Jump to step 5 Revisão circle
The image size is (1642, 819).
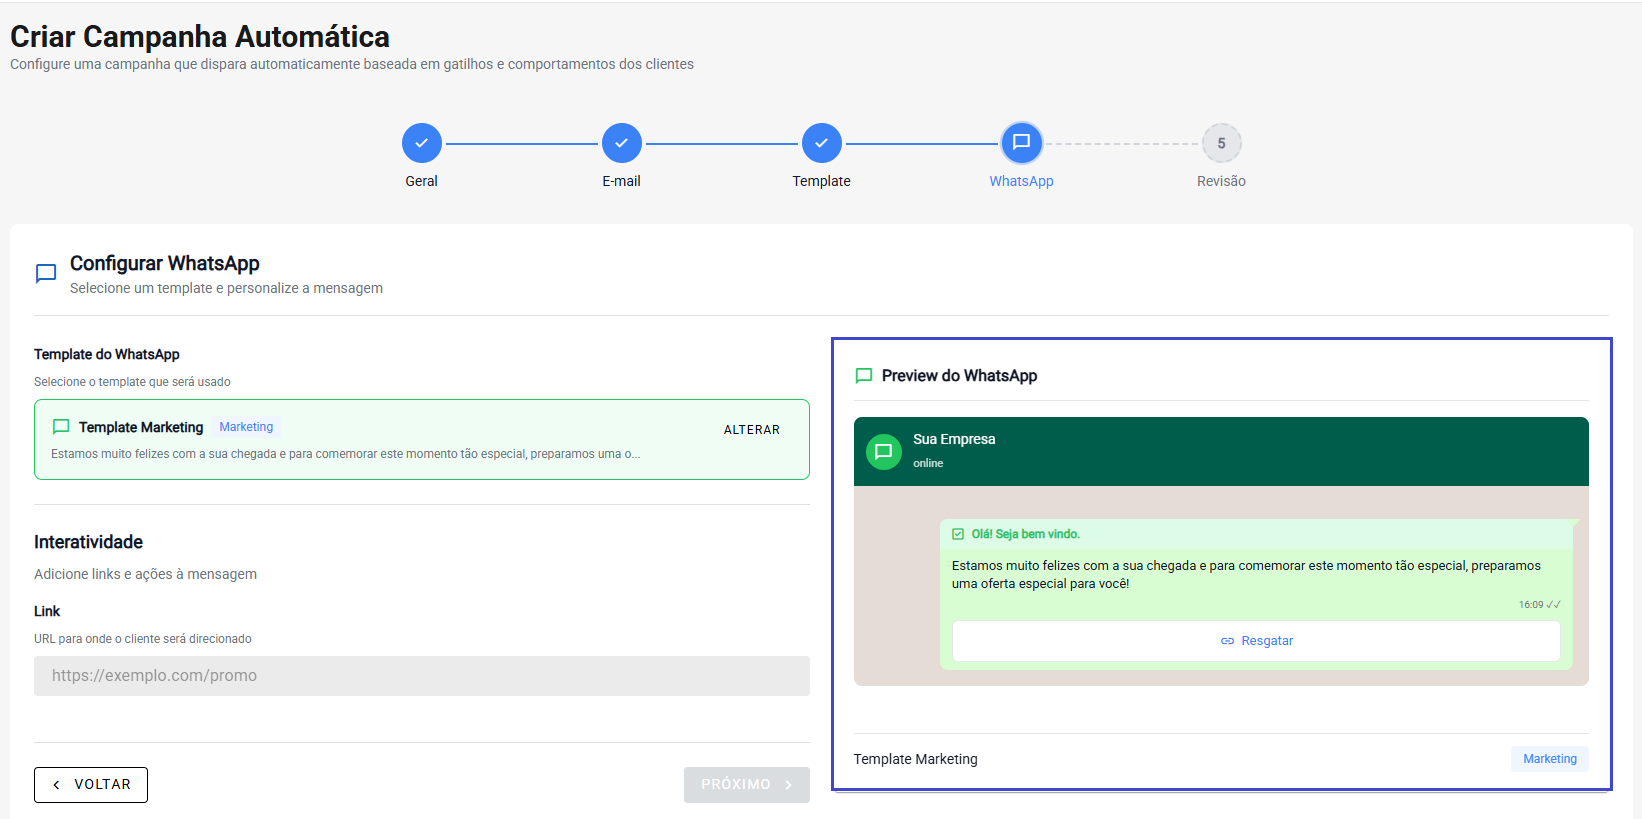(x=1221, y=143)
